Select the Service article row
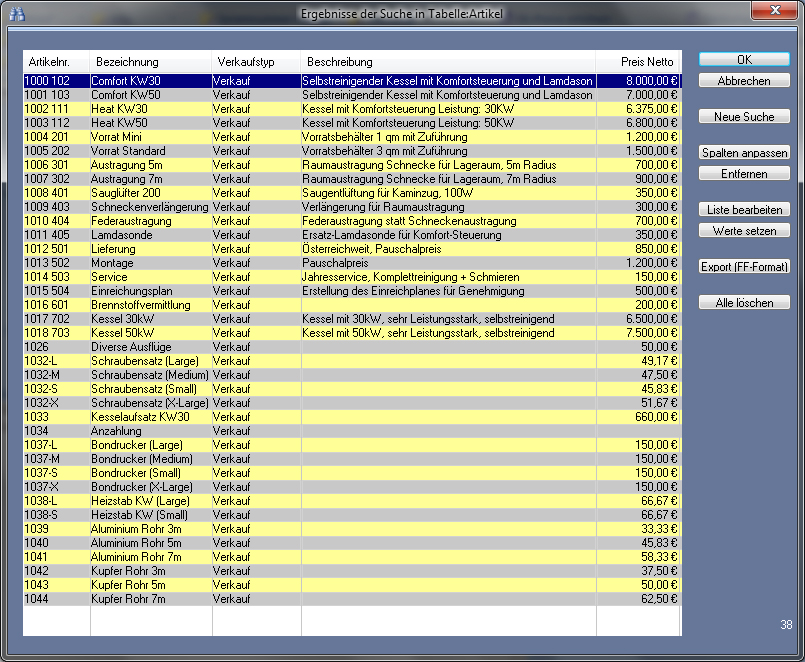805x662 pixels. [x=352, y=277]
